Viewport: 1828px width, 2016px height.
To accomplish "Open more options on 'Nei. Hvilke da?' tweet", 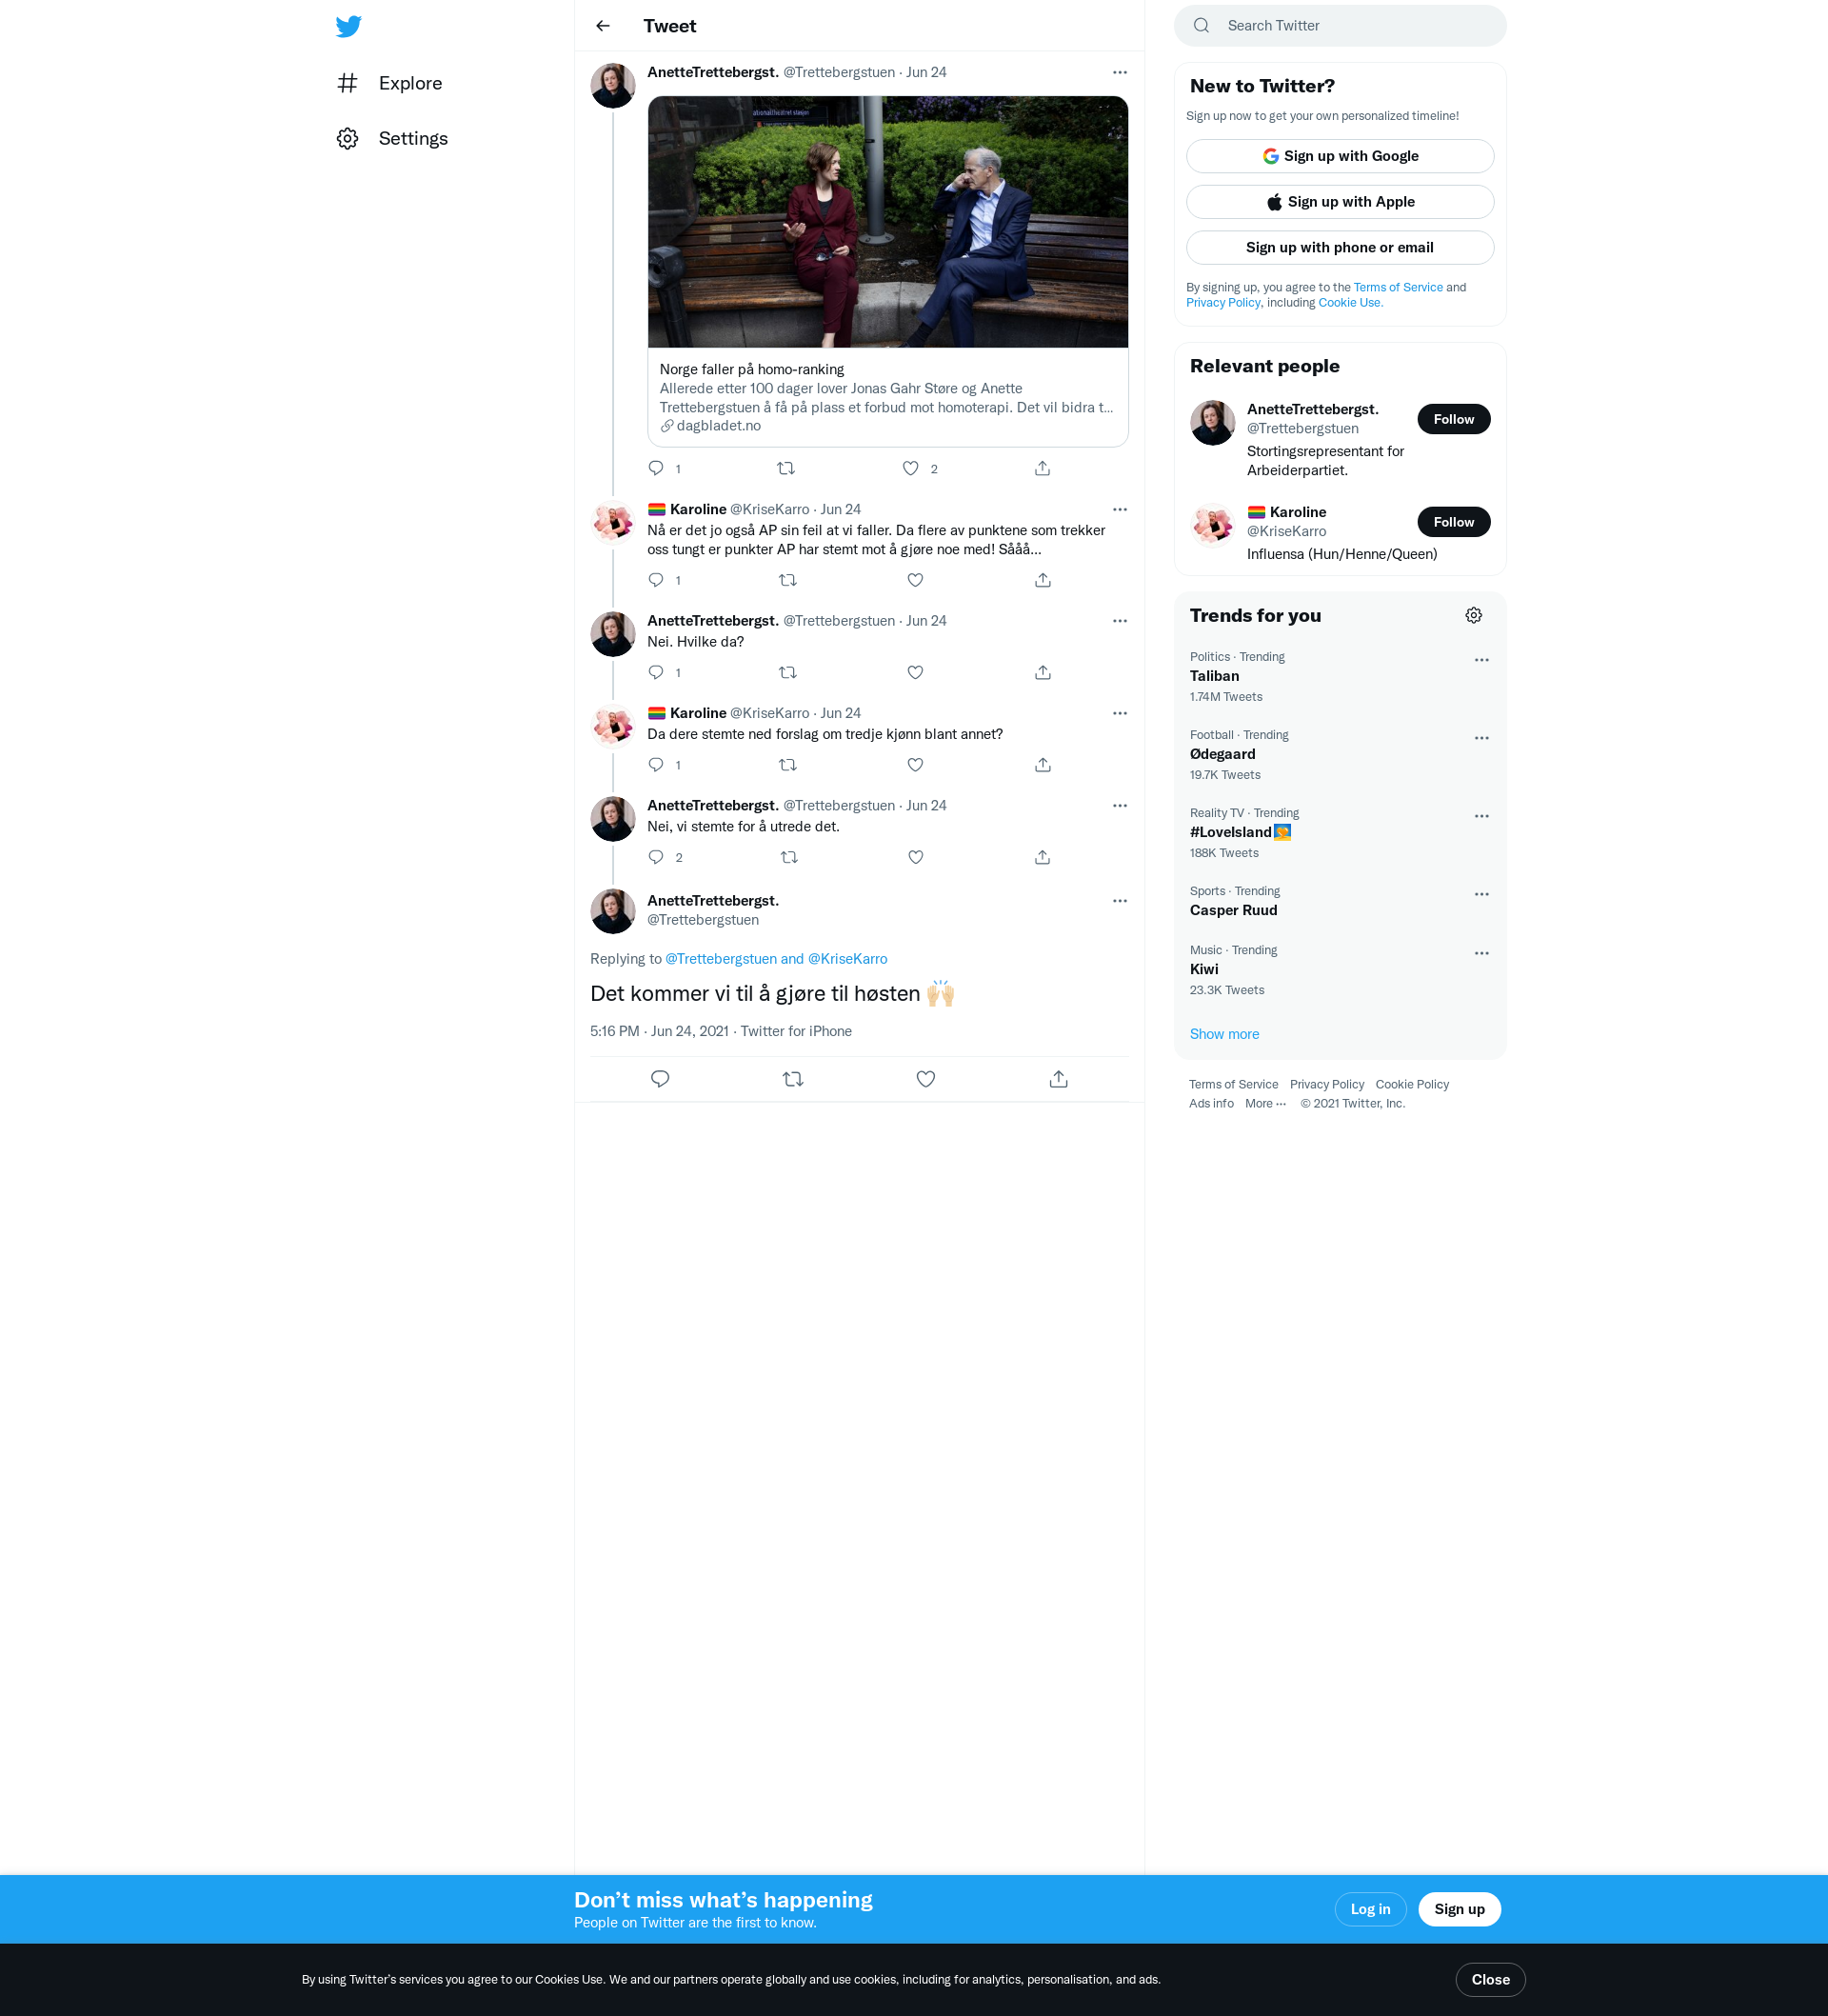I will 1120,621.
